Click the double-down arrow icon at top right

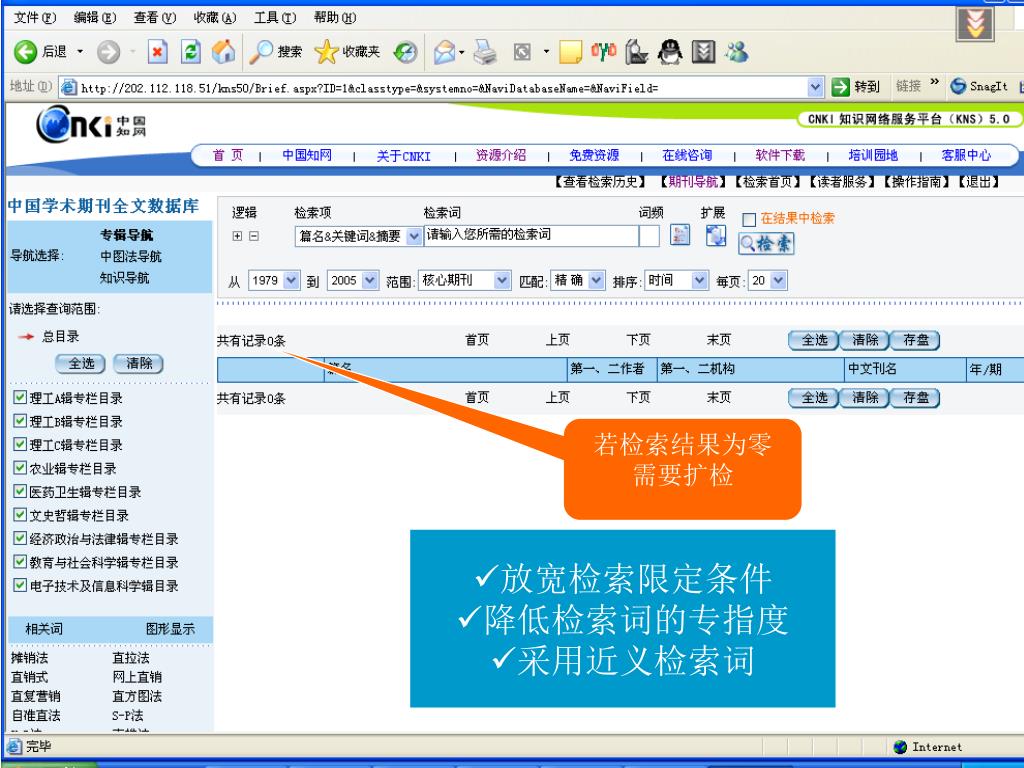tap(975, 24)
